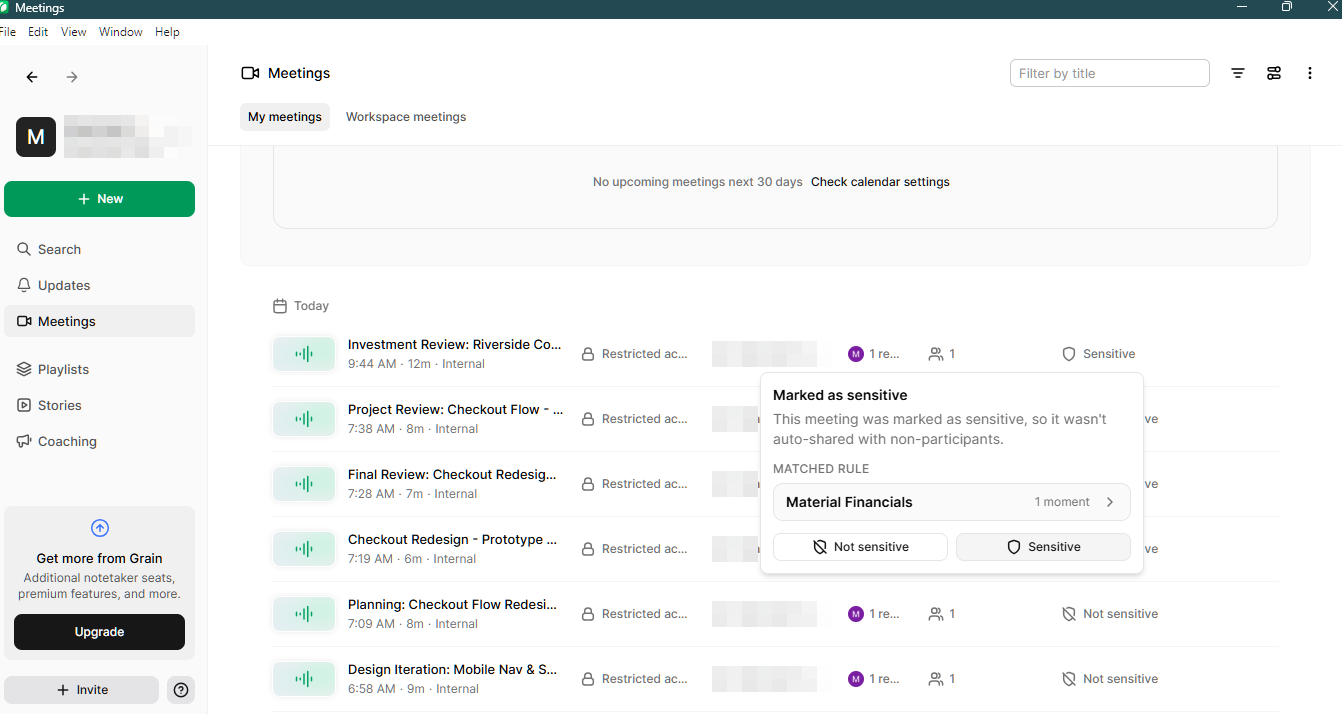
Task: Expand the Material Financials matched rule
Action: (x=952, y=502)
